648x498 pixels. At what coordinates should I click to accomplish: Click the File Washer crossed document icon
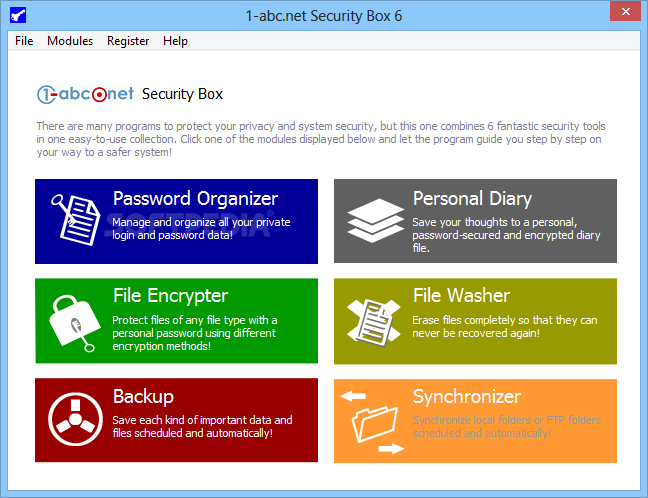(374, 323)
